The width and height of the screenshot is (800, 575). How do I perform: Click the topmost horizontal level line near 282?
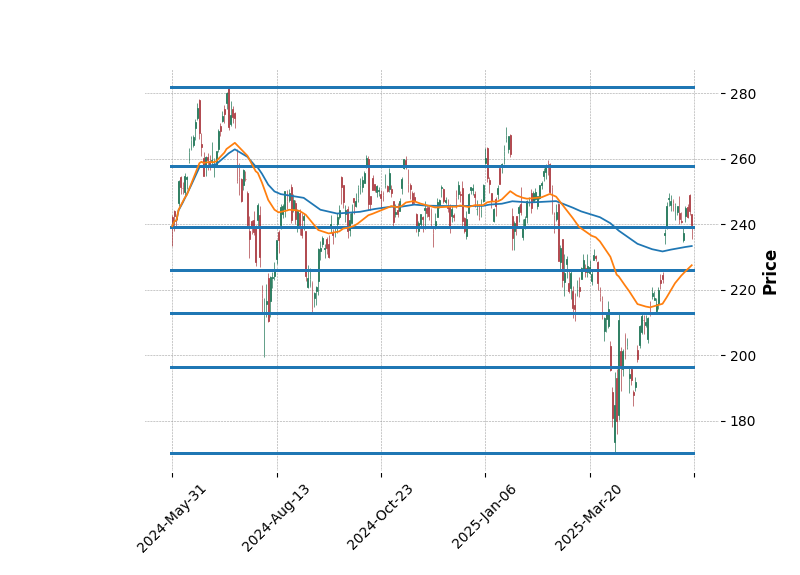432,87
